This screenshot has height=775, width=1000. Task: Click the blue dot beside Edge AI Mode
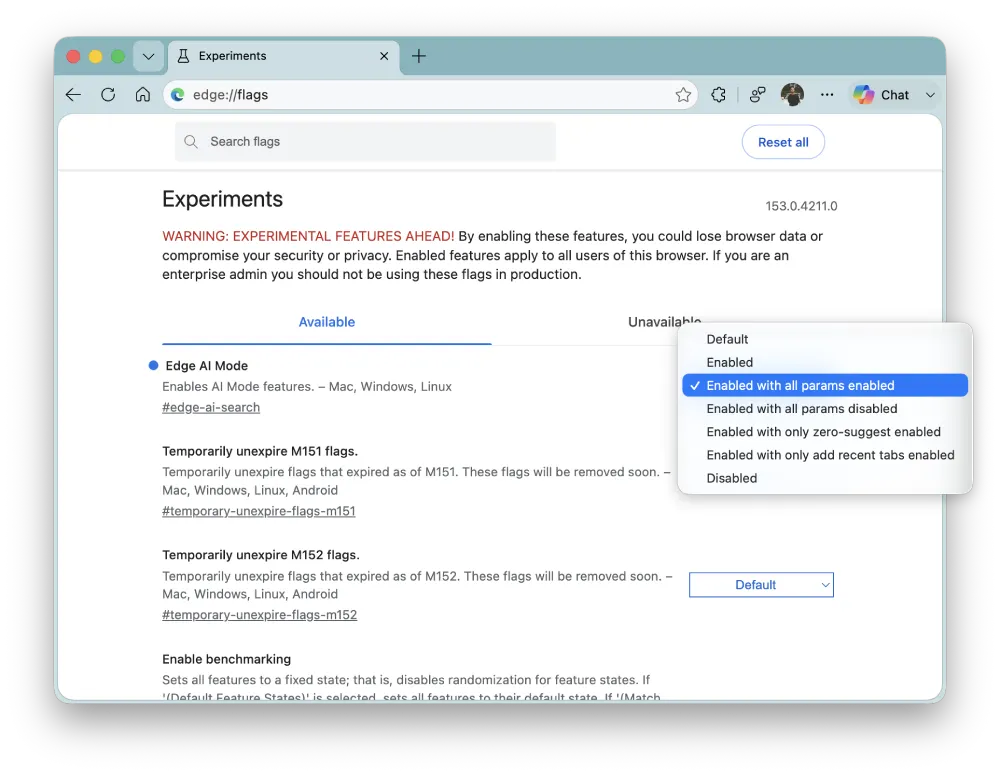tap(153, 365)
